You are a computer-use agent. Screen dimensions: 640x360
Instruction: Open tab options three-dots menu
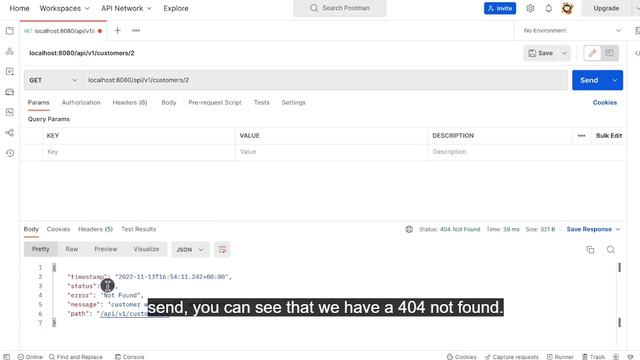136,31
